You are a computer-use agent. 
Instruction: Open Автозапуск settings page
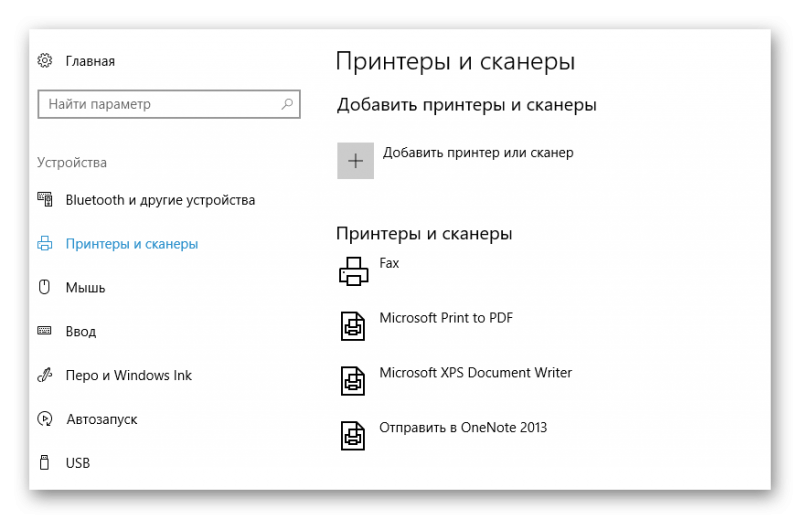coord(101,419)
